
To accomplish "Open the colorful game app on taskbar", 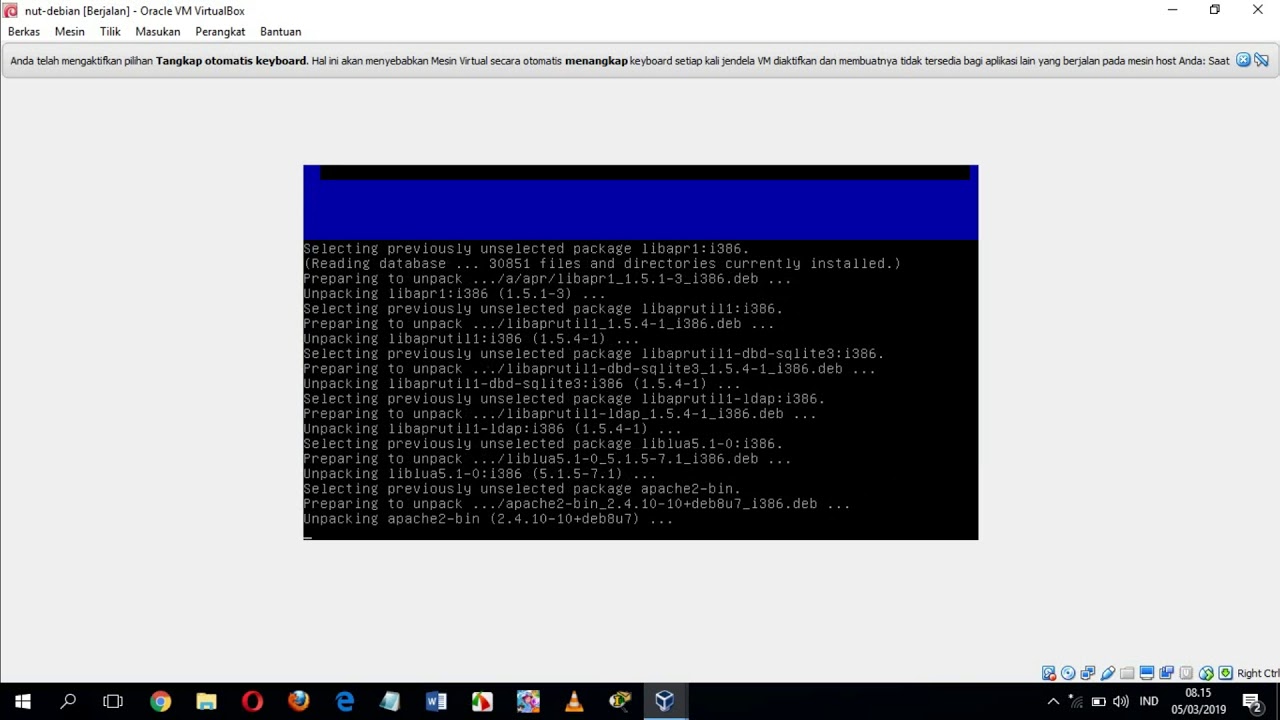I will point(528,701).
